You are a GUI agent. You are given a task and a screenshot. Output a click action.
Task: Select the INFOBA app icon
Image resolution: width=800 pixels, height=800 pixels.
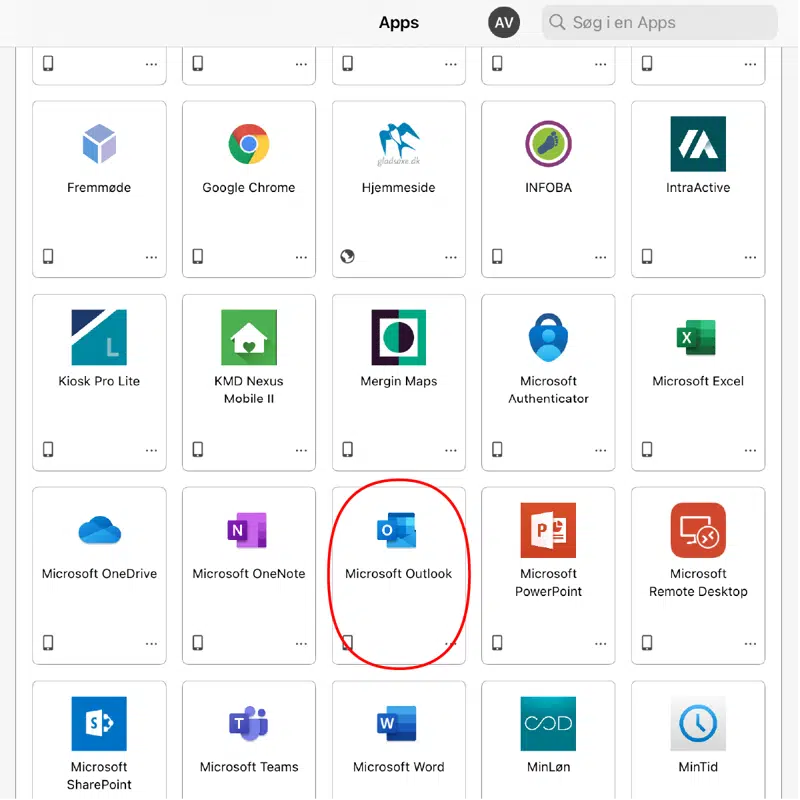(x=548, y=144)
